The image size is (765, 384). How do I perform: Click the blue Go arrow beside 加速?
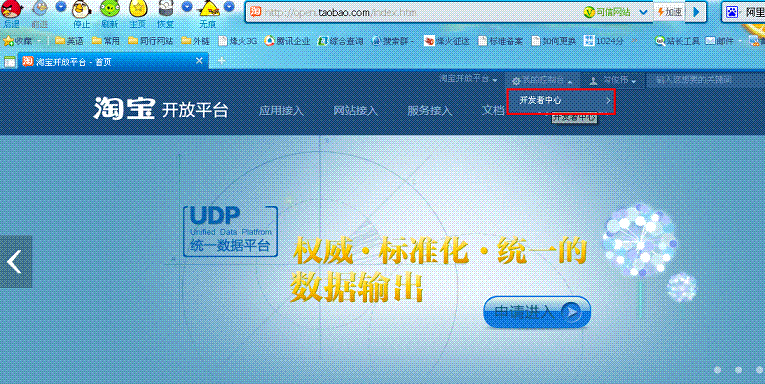point(696,12)
